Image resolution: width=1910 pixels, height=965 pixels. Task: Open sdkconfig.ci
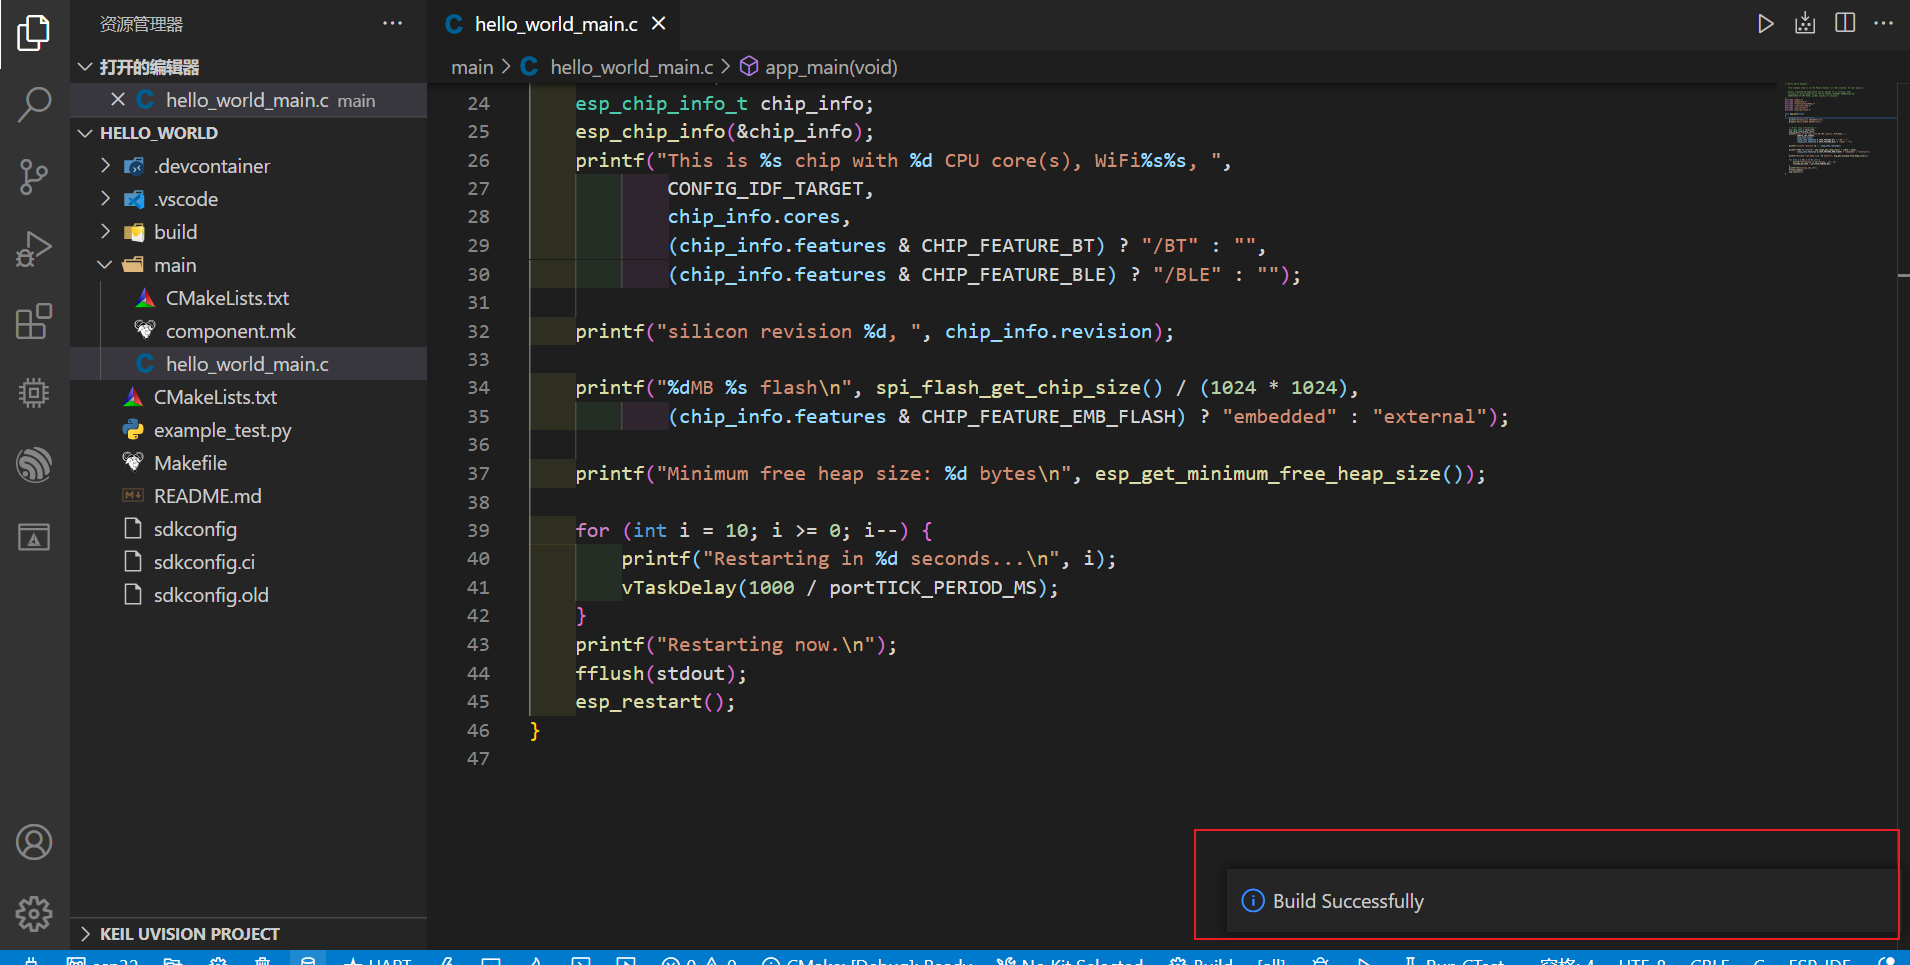coord(248,562)
